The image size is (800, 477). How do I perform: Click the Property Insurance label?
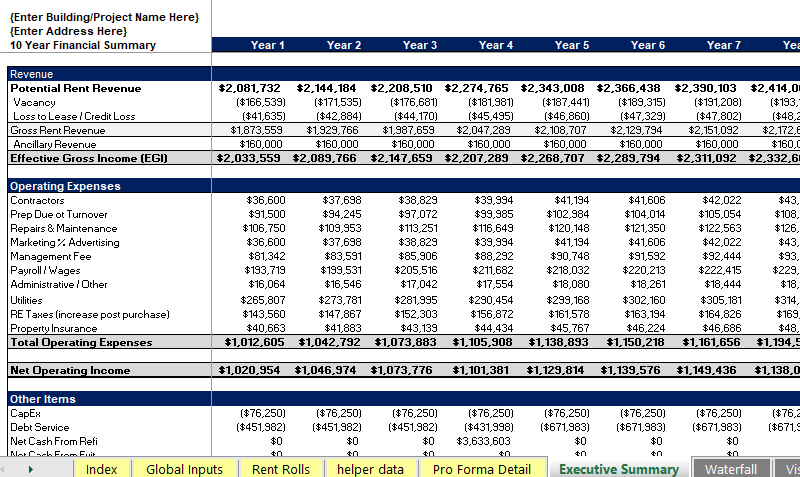pos(54,328)
